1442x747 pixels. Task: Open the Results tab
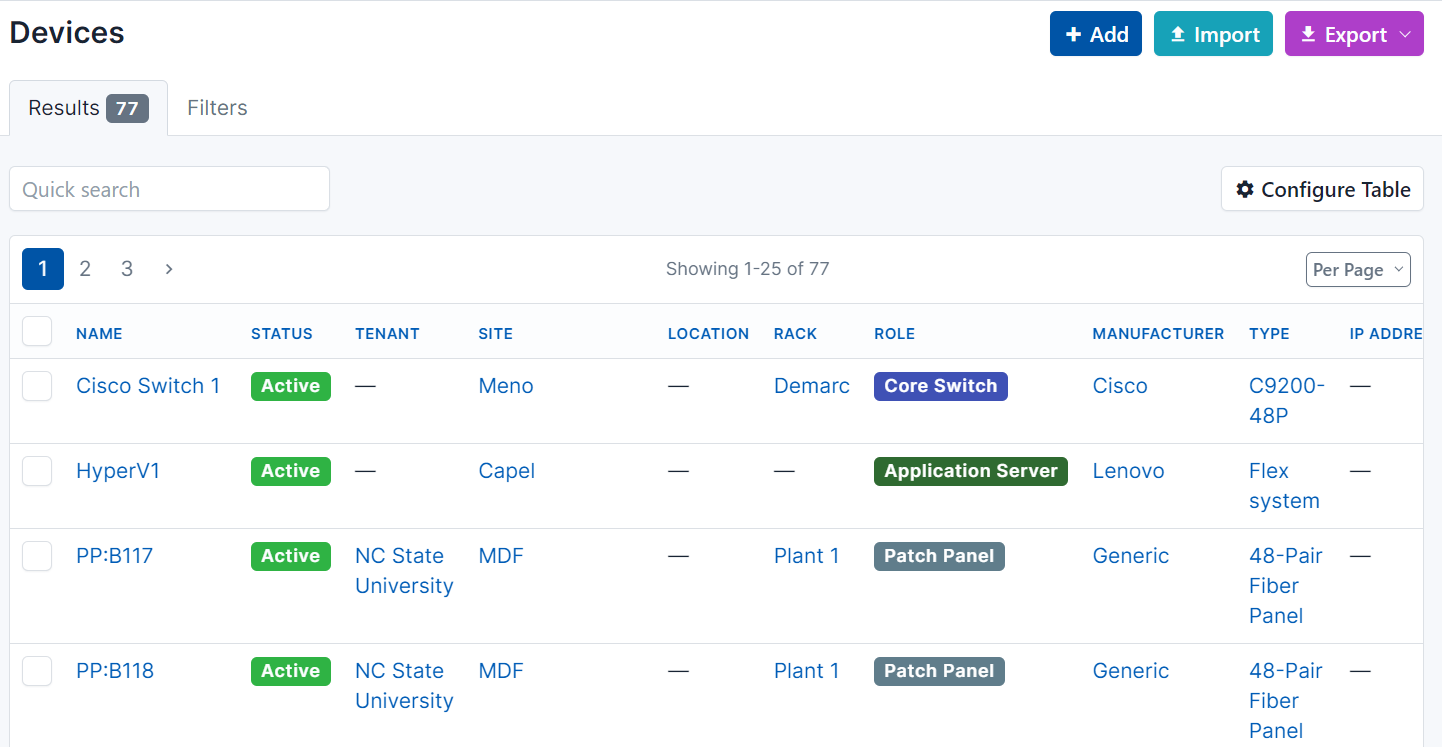[88, 108]
